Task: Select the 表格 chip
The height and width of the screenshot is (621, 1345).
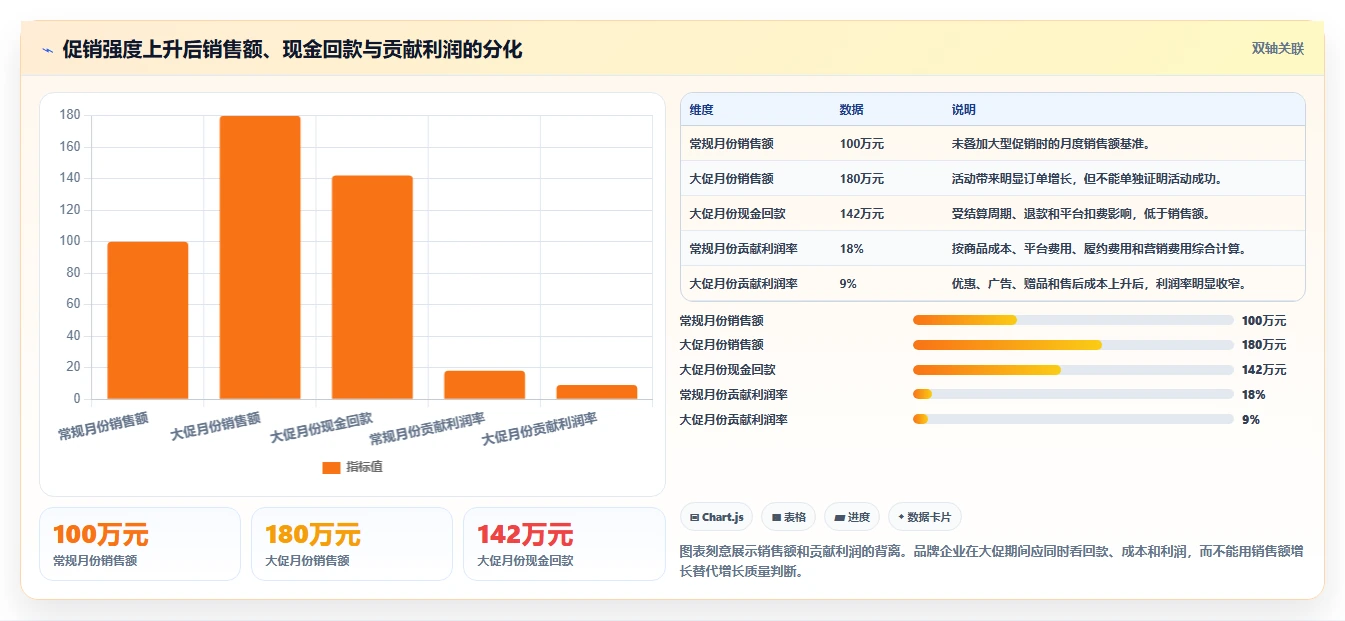Action: 789,517
